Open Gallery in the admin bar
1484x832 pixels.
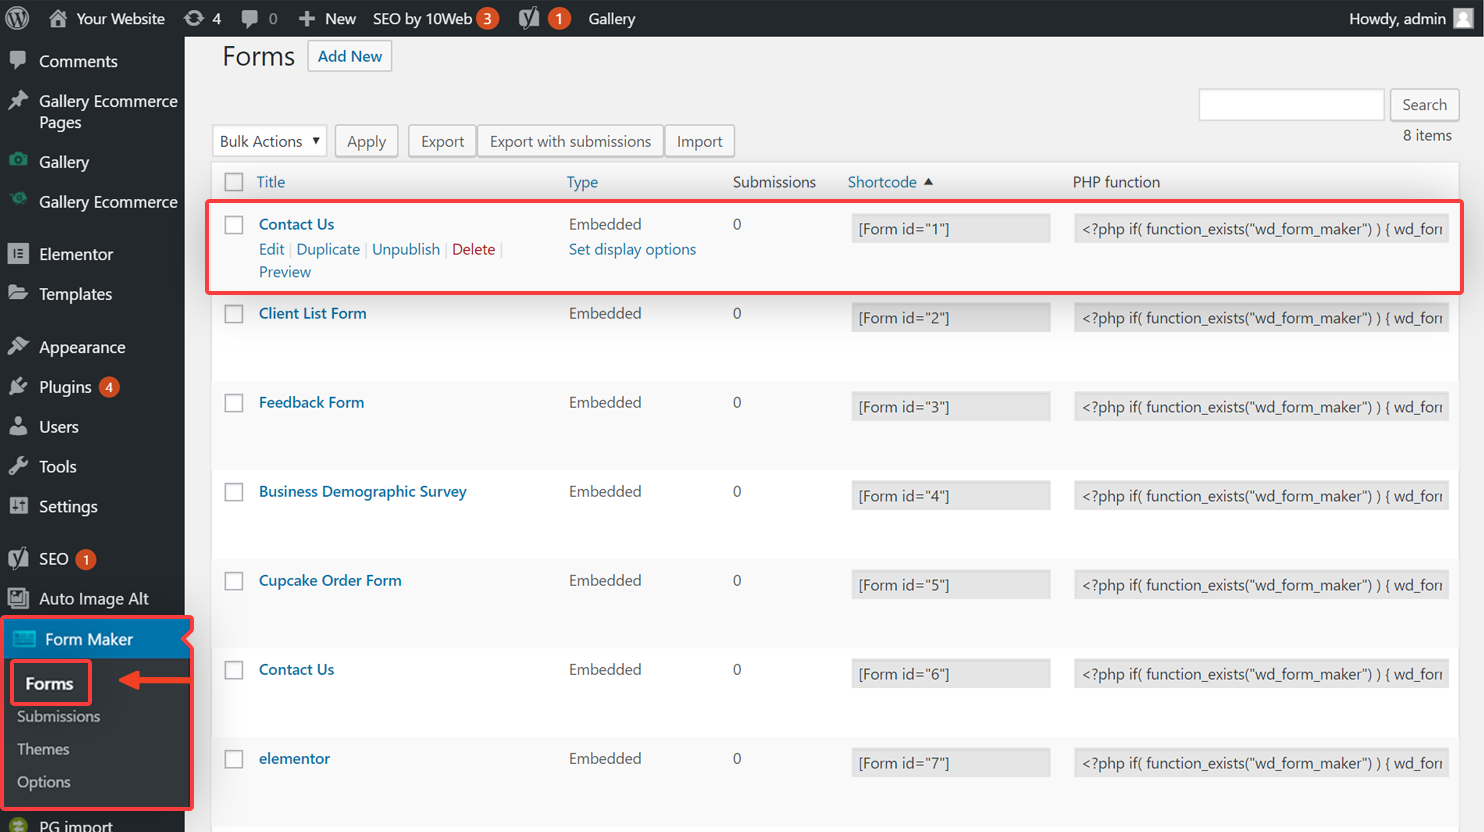(612, 19)
